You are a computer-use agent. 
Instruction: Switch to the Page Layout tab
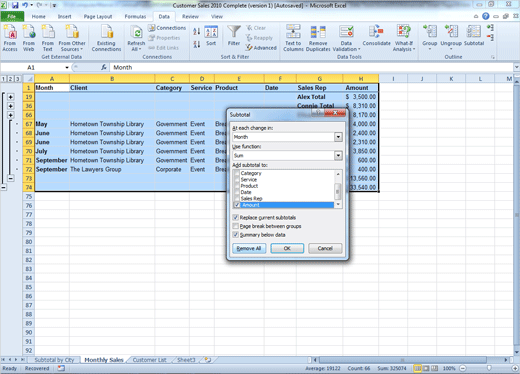pyautogui.click(x=98, y=16)
